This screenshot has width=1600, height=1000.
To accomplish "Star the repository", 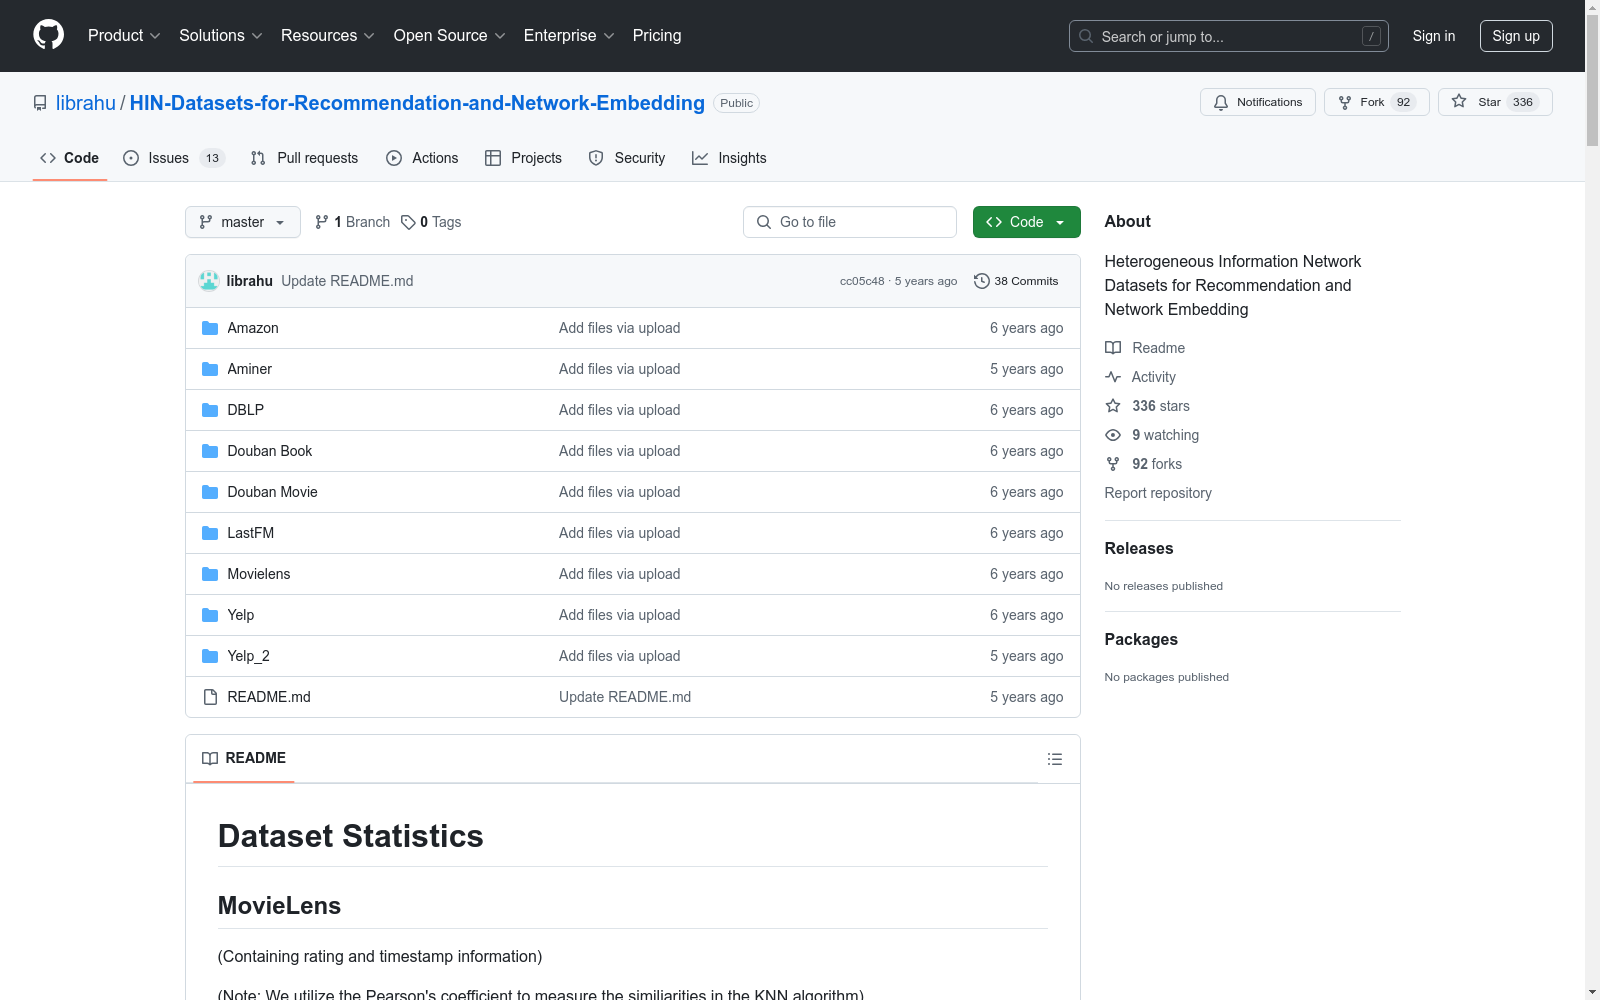I will click(x=1495, y=102).
